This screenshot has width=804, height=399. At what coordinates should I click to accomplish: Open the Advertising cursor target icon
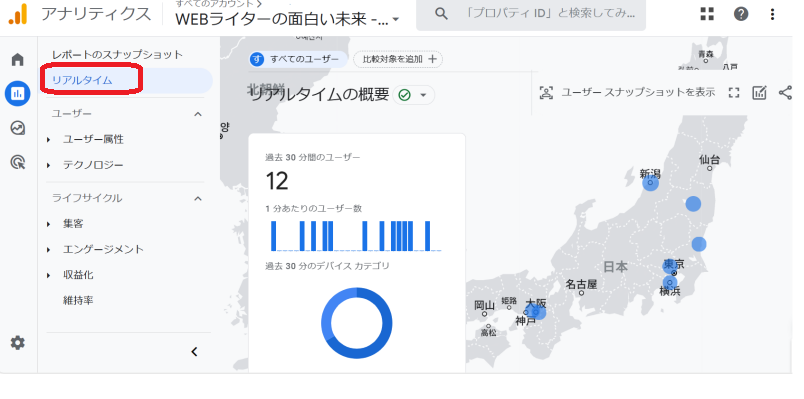coord(17,163)
